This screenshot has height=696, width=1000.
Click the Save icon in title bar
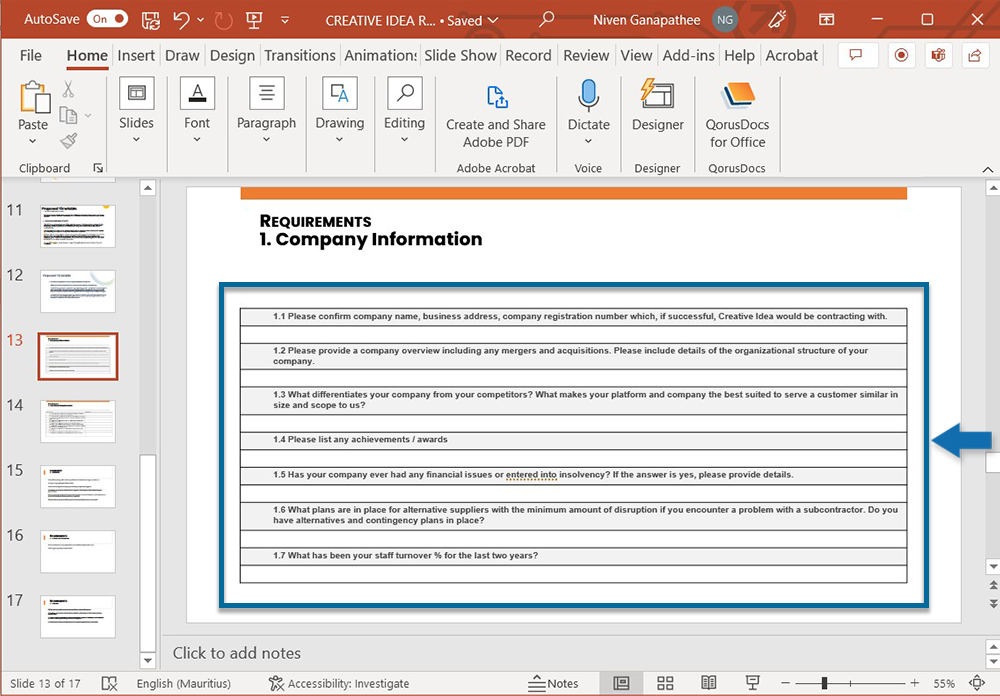[150, 19]
